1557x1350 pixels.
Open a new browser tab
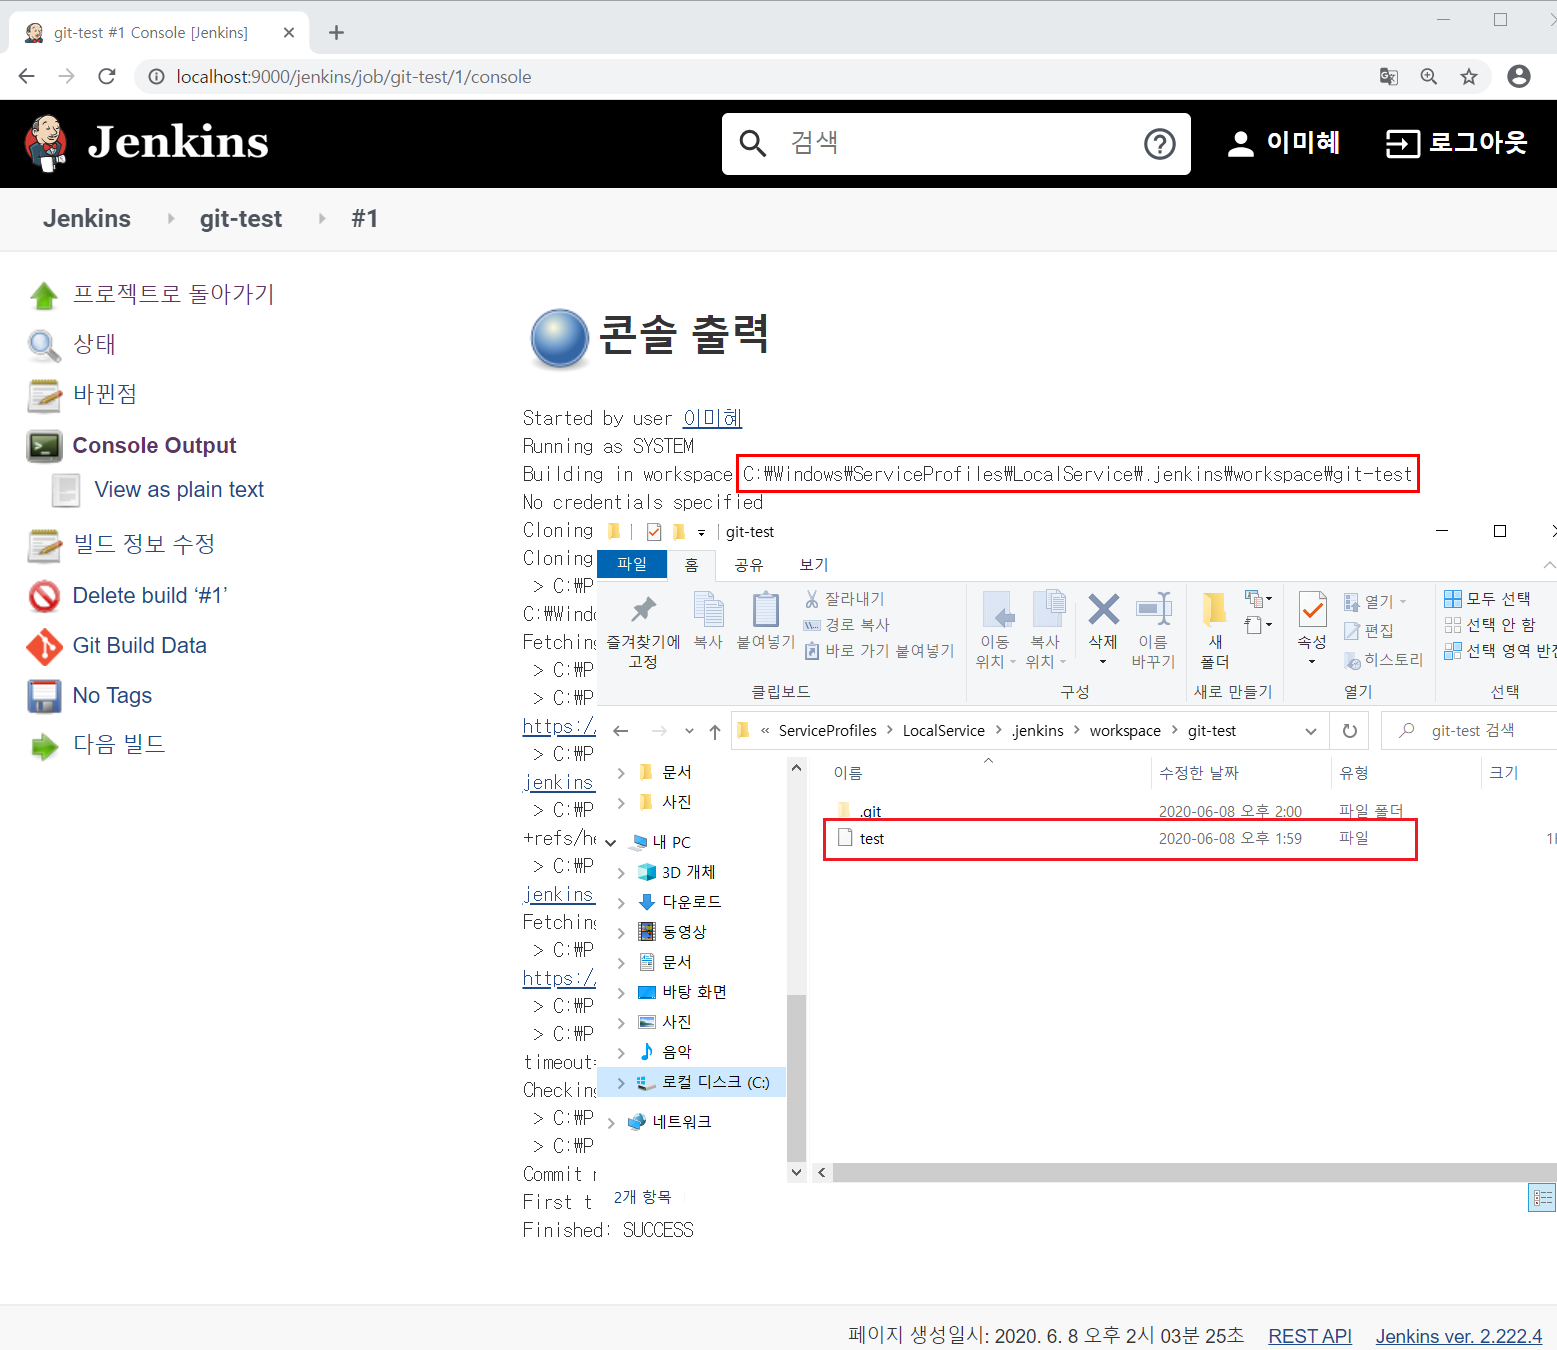tap(336, 33)
